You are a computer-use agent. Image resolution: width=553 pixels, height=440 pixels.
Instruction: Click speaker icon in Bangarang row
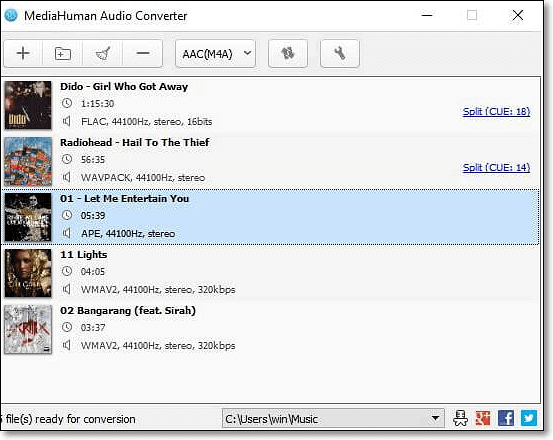(67, 346)
